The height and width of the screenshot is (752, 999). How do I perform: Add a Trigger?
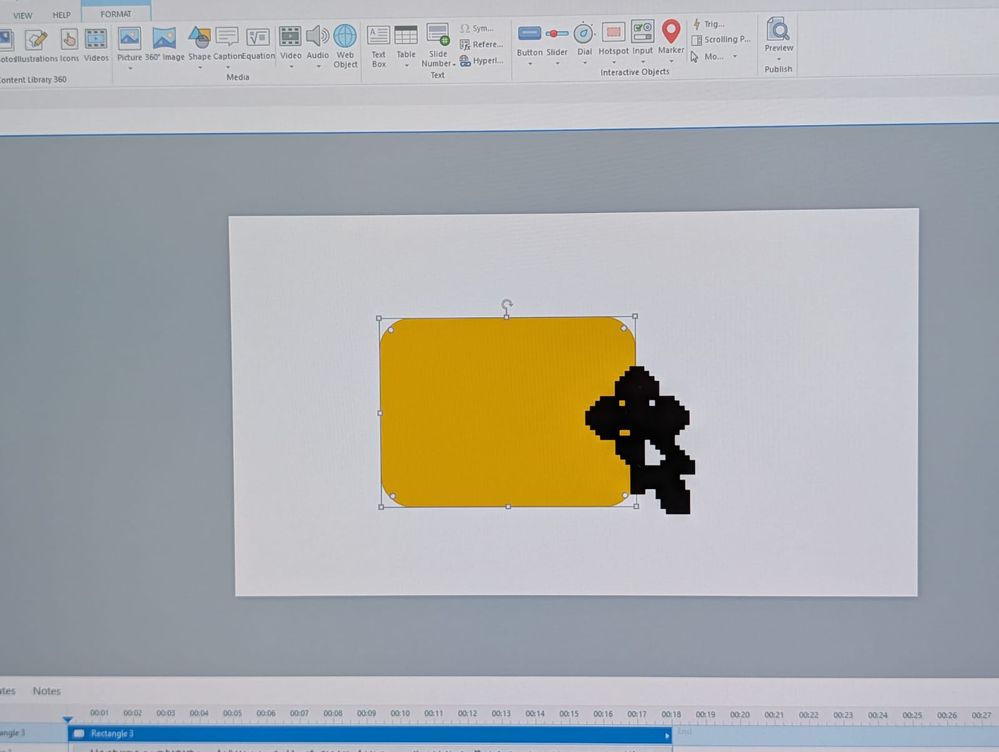(708, 24)
